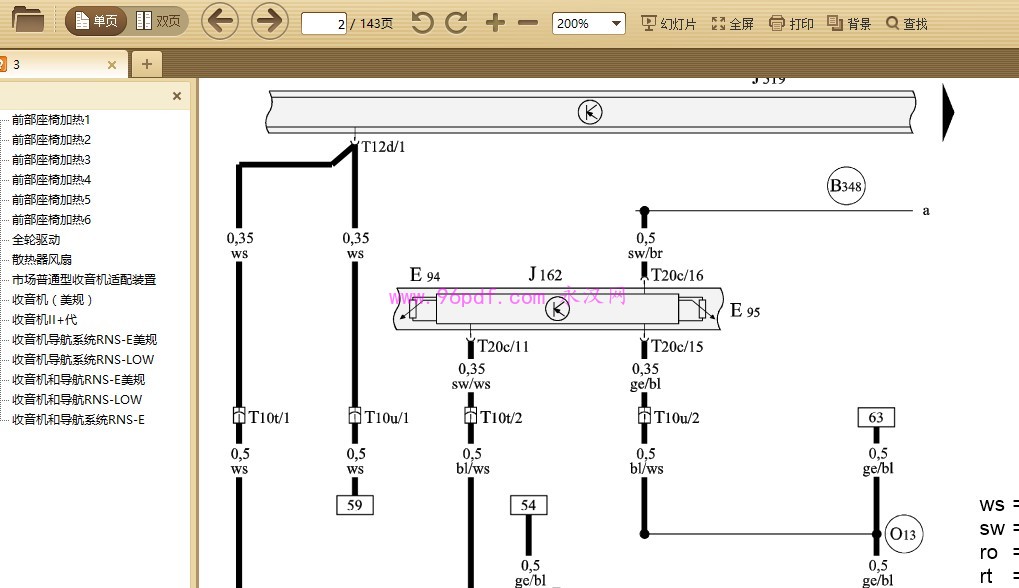Click the J 162 component label
Screen dimensions: 1019x588
tap(545, 275)
